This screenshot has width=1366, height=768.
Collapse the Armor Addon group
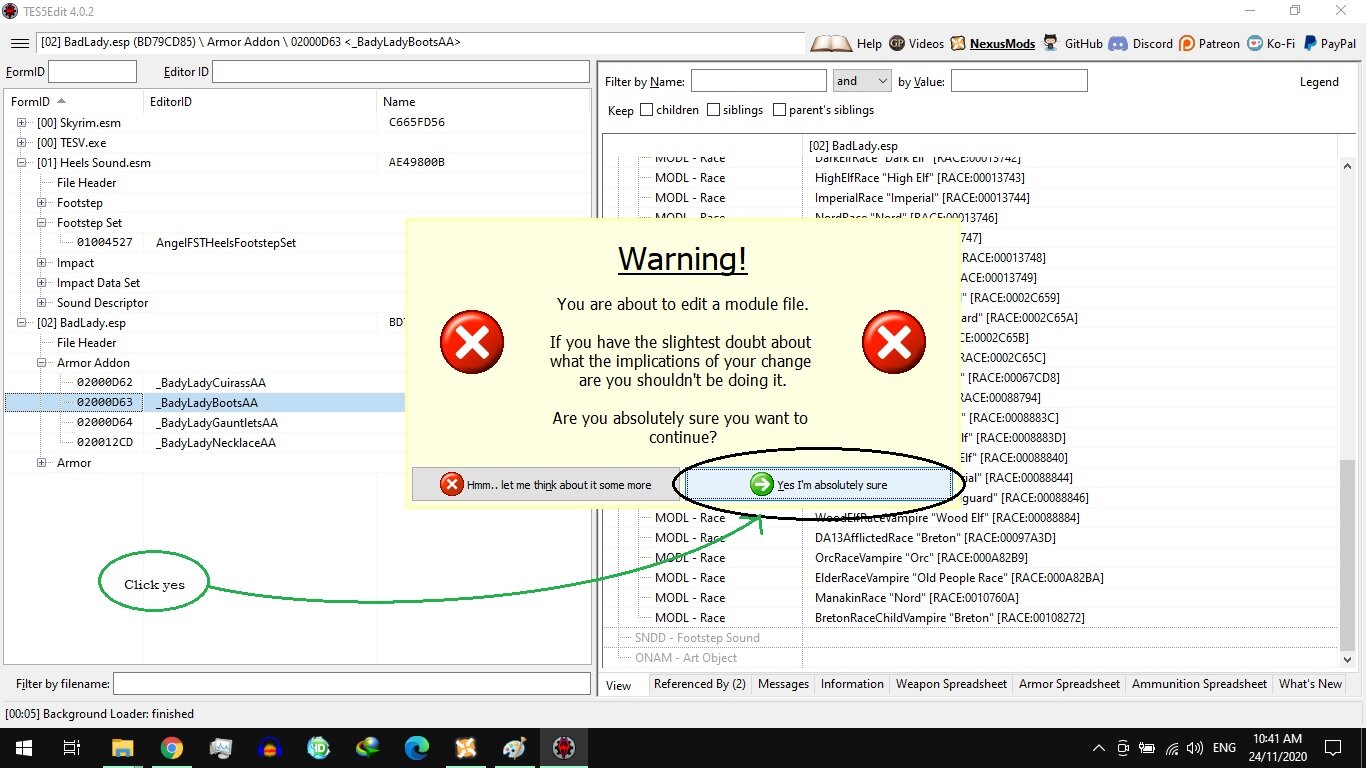(x=42, y=362)
